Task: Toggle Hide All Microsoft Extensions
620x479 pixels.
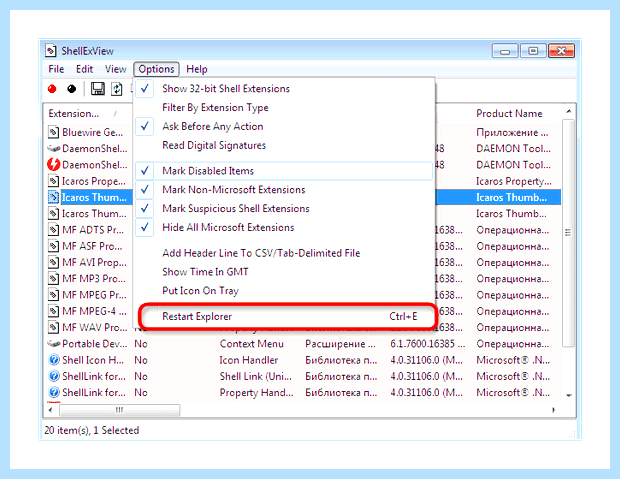Action: (x=284, y=227)
